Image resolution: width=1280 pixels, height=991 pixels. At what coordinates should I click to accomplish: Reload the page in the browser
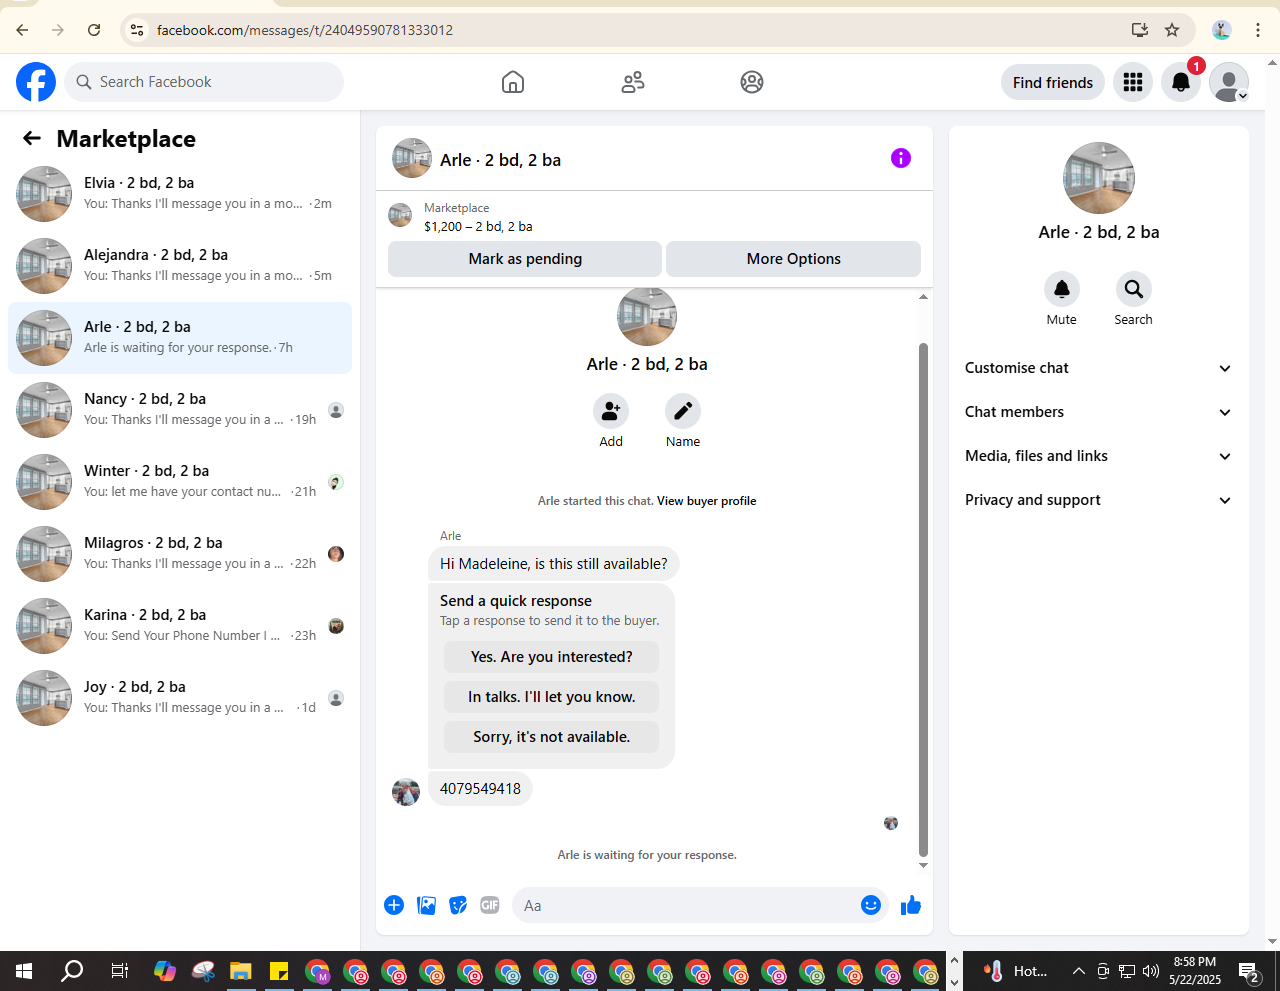pyautogui.click(x=94, y=30)
